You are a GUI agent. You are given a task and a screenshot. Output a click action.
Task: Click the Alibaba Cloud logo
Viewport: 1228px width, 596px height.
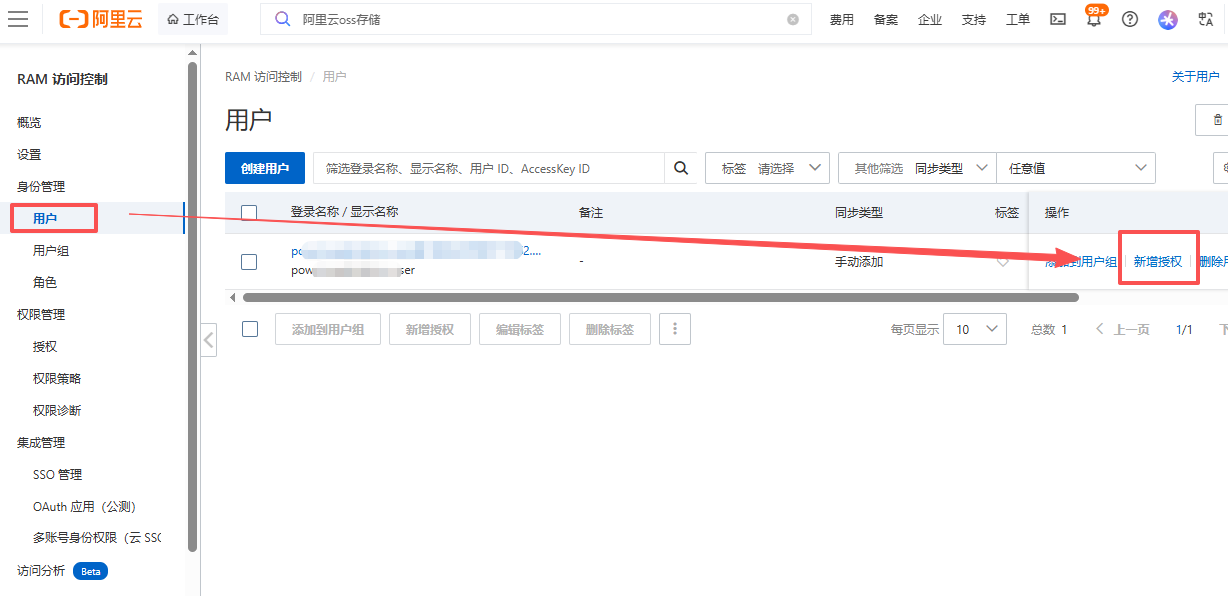click(100, 19)
